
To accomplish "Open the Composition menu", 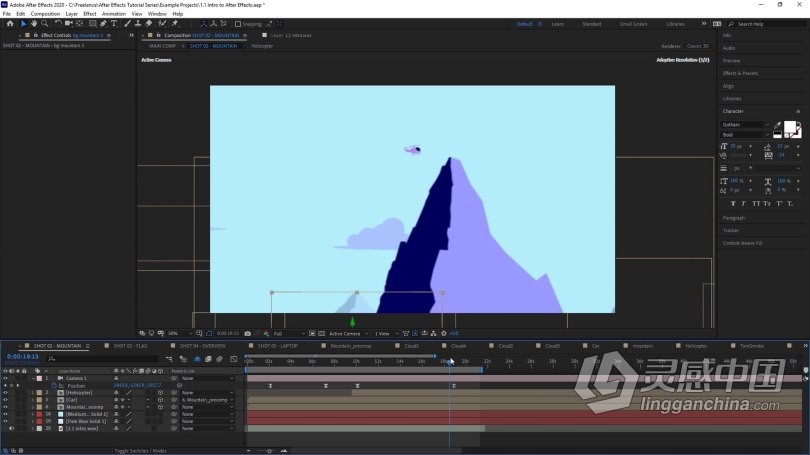I will [x=45, y=14].
